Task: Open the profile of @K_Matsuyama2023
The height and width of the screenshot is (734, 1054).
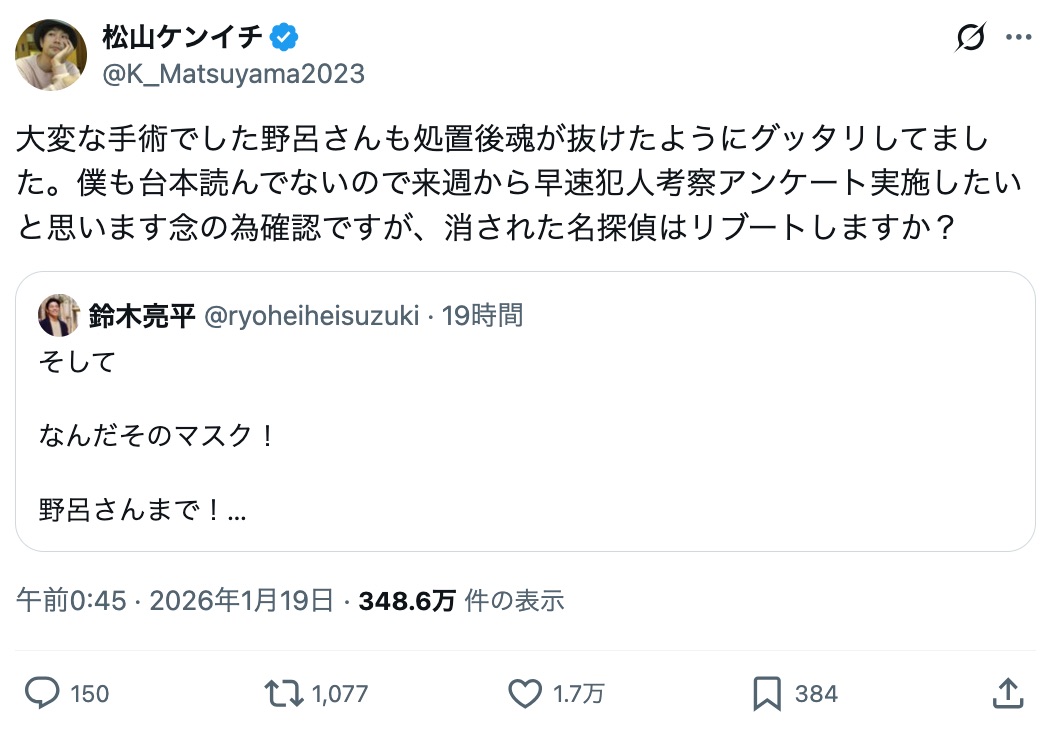Action: 235,73
